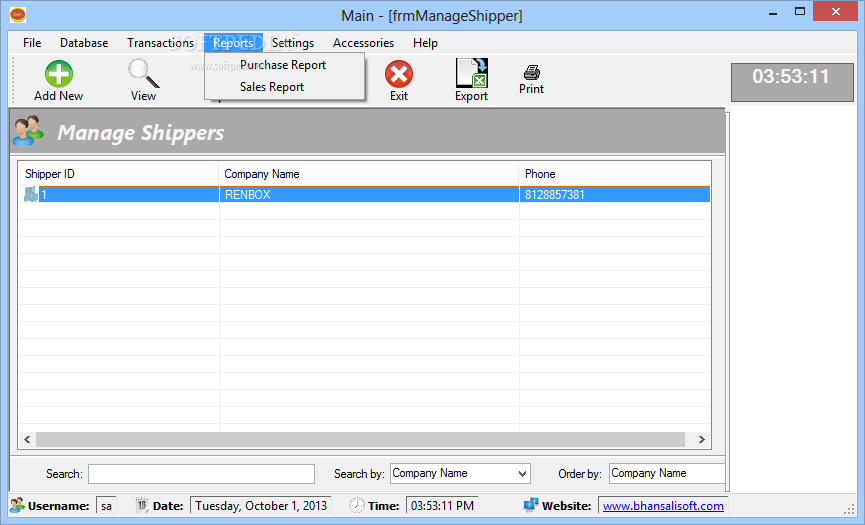Minimize the Main window
This screenshot has width=865, height=525.
(773, 12)
